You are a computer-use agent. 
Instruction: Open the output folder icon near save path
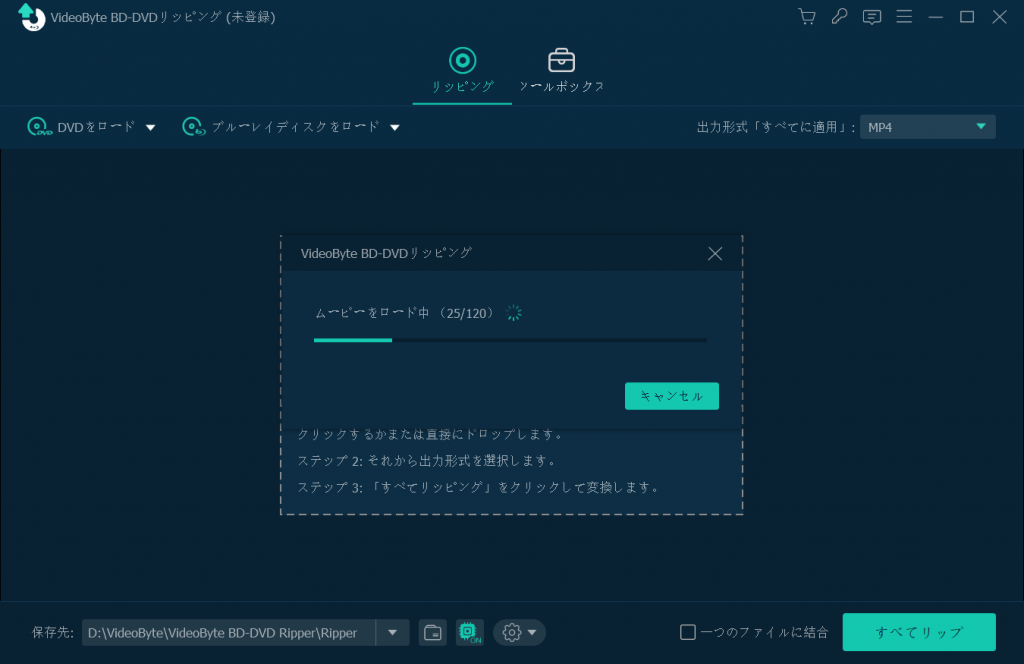(432, 632)
